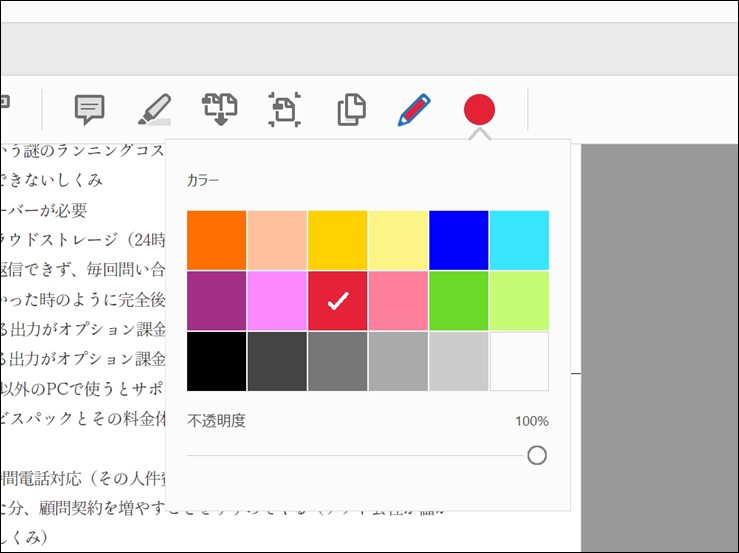The image size is (739, 553).
Task: Click document line mentioning 以外のPCで使うとサポ
Action: tap(82, 389)
